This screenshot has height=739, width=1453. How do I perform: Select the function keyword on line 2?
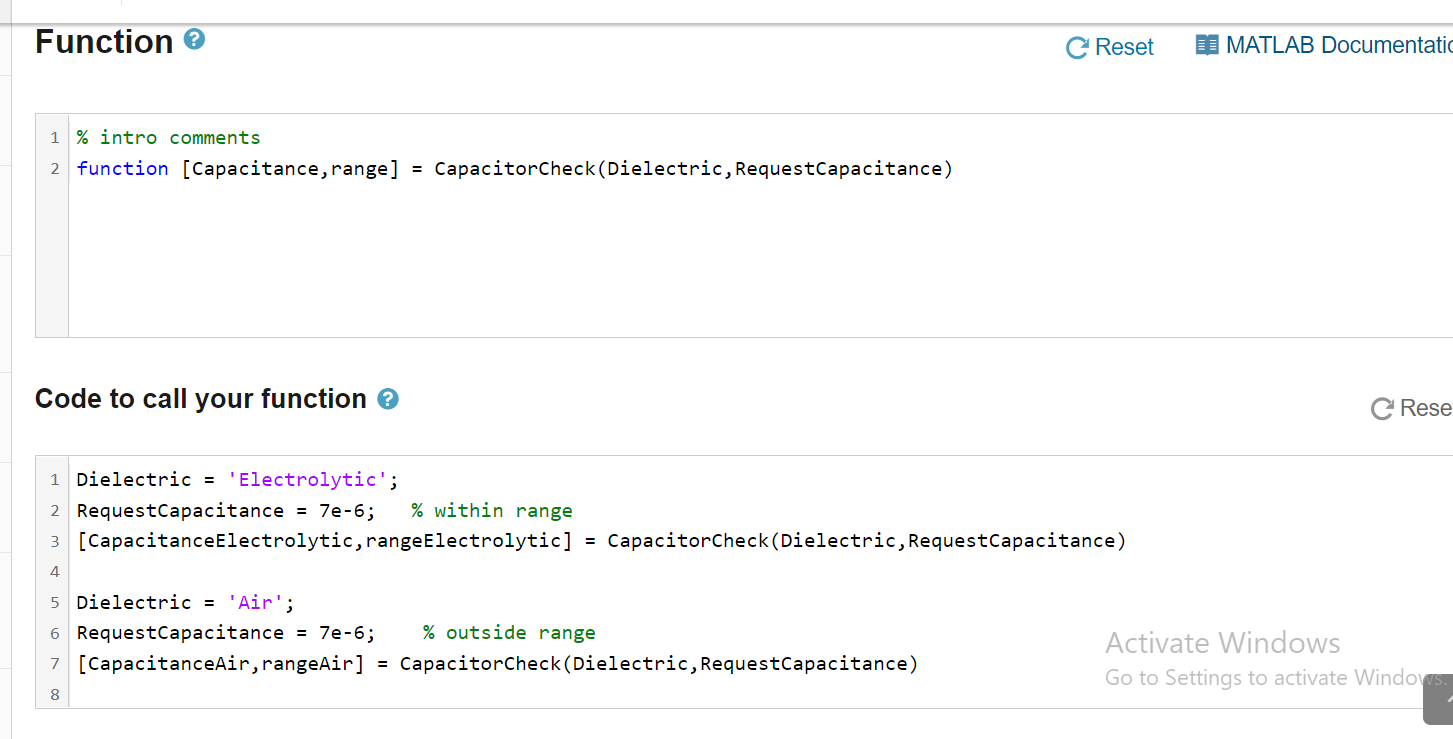click(122, 168)
